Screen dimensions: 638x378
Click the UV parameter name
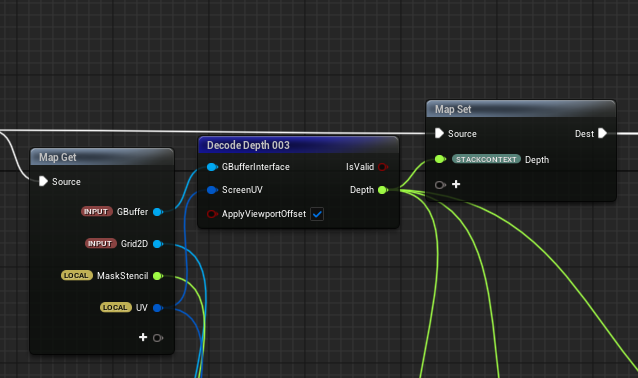coord(142,308)
